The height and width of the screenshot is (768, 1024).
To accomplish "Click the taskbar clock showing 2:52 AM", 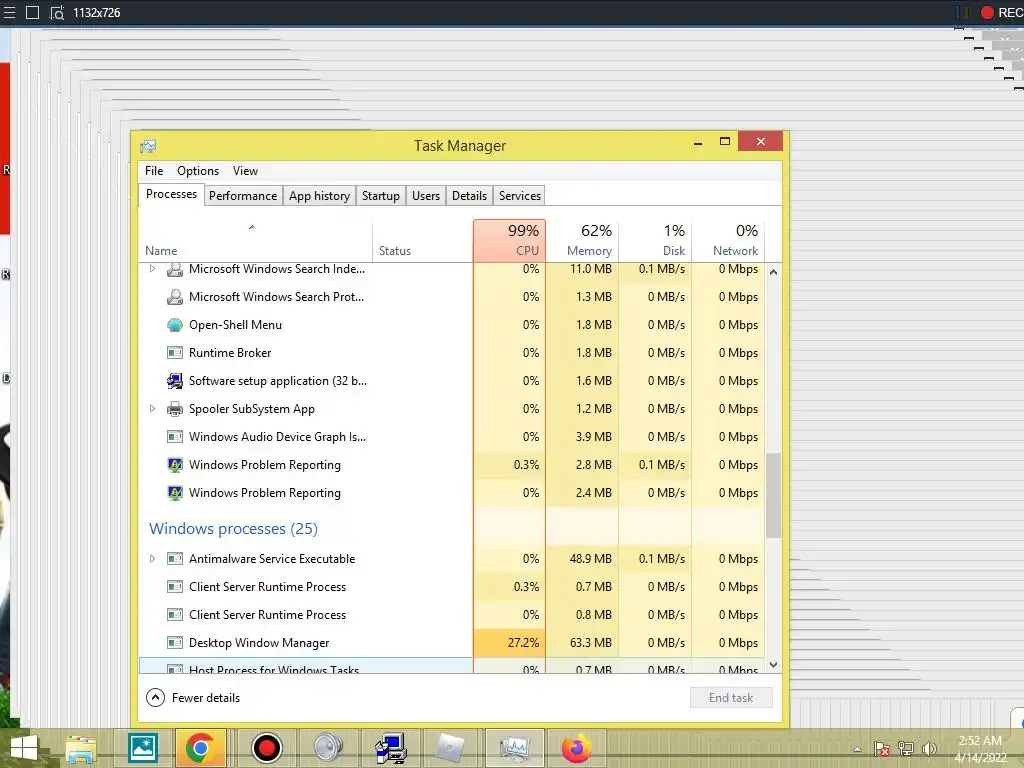I will [x=980, y=749].
